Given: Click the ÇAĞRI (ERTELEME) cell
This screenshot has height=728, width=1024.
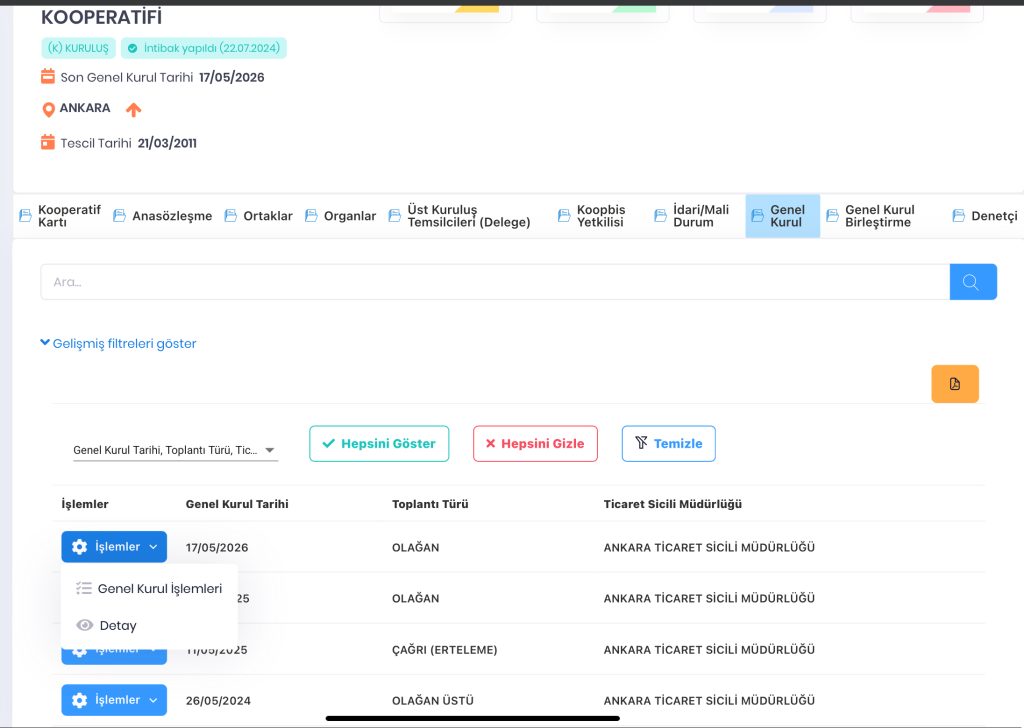Looking at the screenshot, I should pyautogui.click(x=445, y=650).
